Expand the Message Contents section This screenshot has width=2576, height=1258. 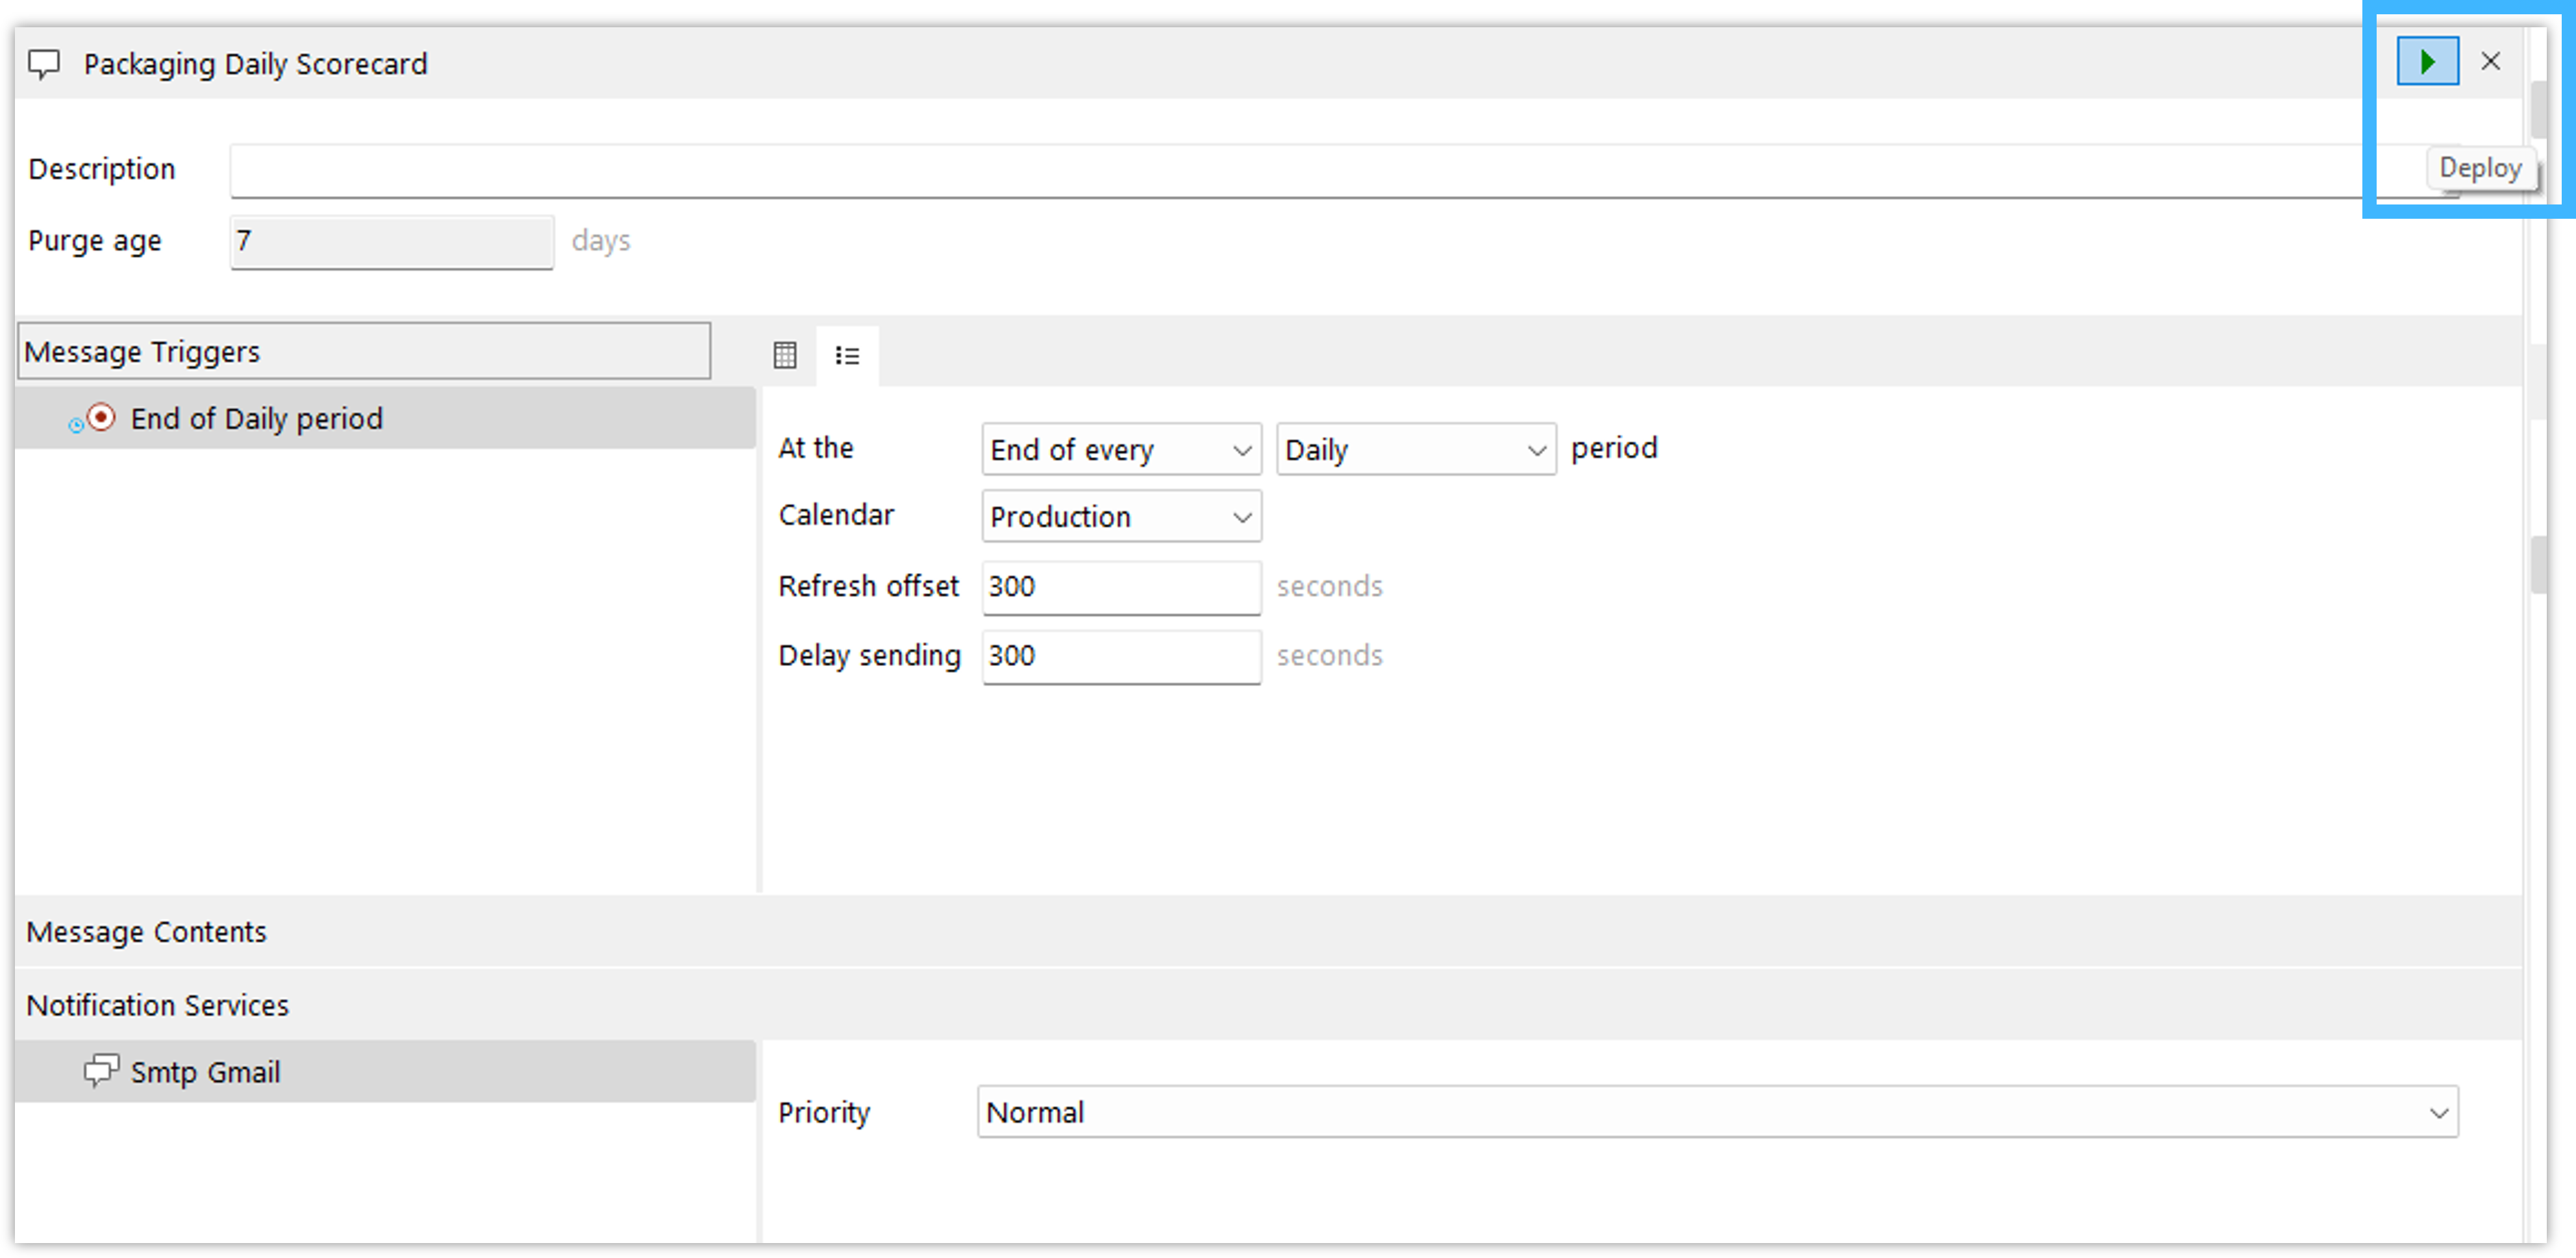click(1268, 931)
